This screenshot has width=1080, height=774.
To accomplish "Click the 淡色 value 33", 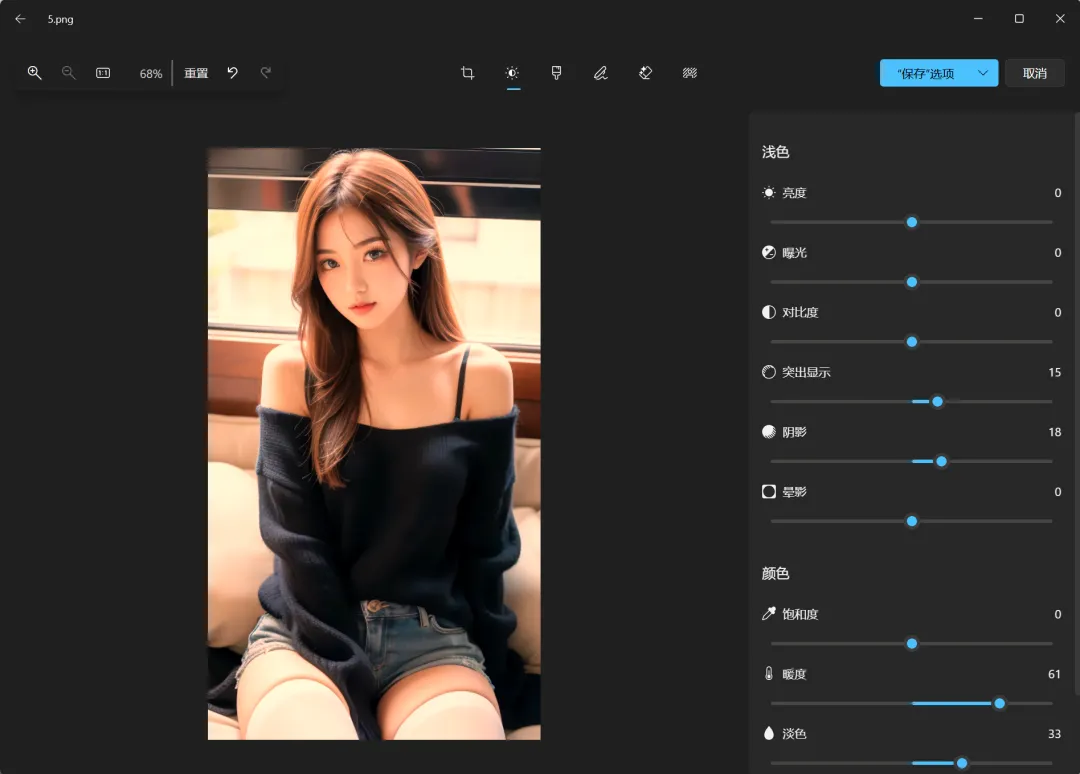I will [x=1055, y=734].
